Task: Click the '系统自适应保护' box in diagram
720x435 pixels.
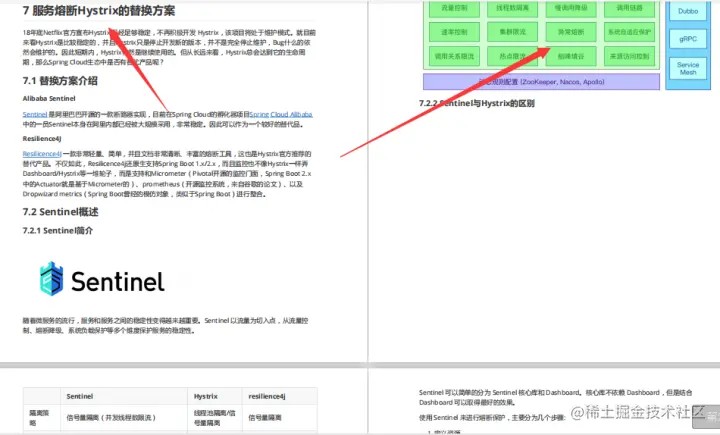Action: click(629, 32)
